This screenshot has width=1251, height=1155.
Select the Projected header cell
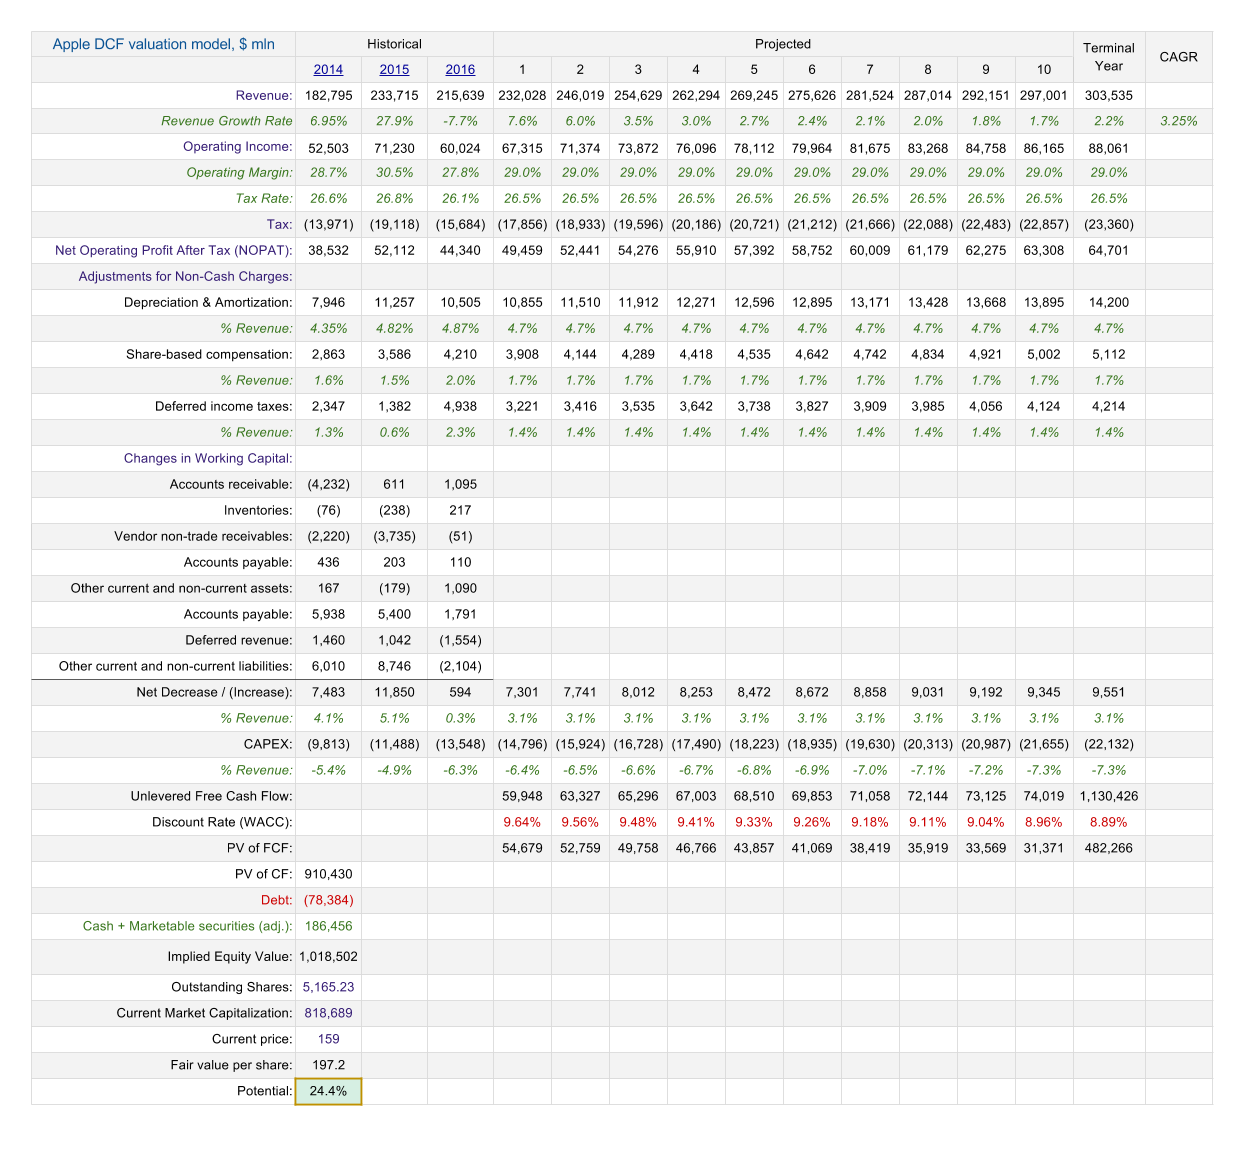782,44
